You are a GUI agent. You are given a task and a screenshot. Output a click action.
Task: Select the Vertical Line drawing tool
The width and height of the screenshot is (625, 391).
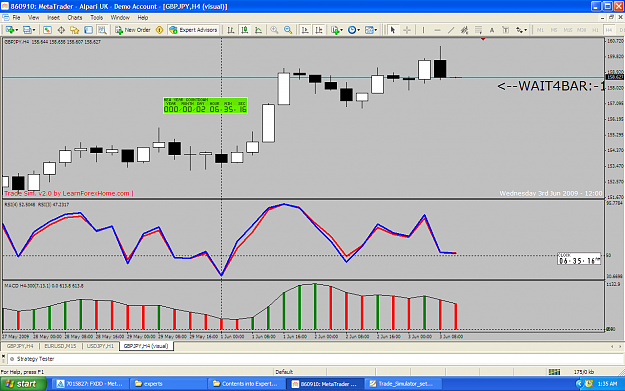pos(423,30)
